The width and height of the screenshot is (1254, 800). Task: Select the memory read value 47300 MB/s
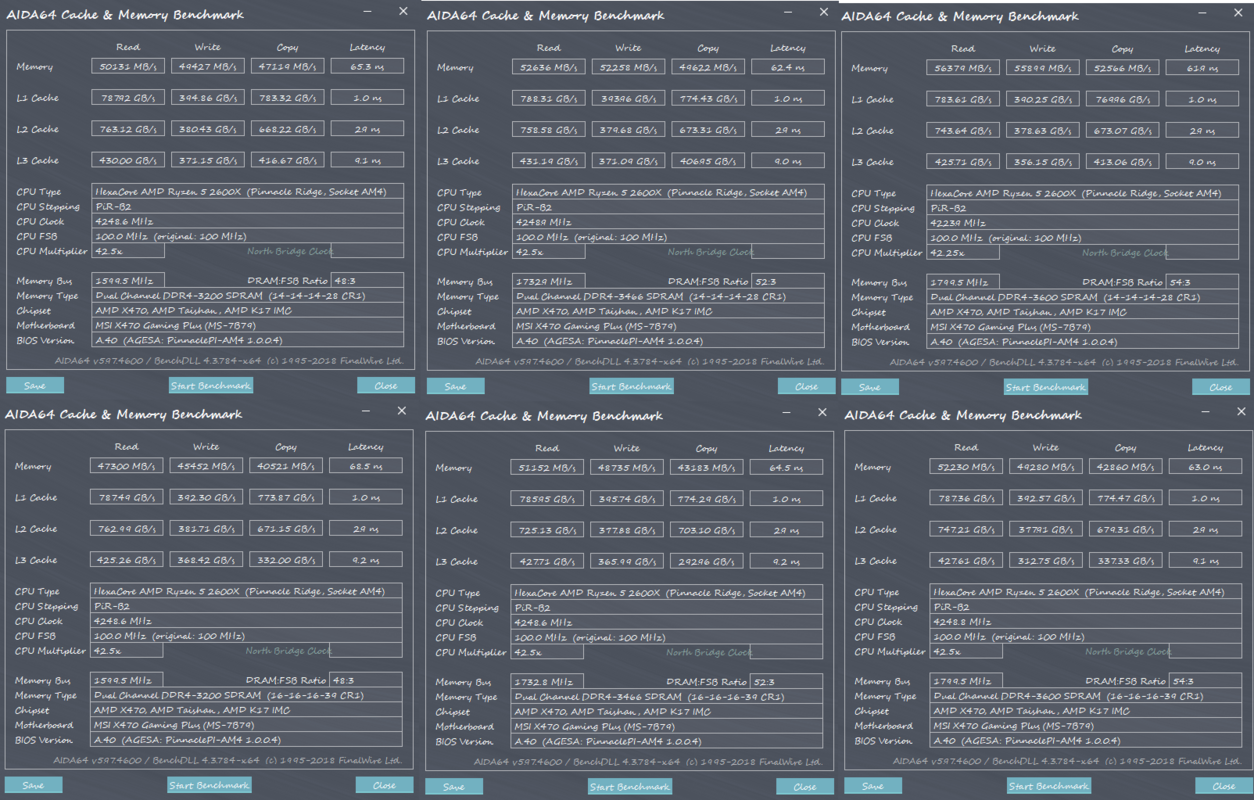(x=126, y=466)
